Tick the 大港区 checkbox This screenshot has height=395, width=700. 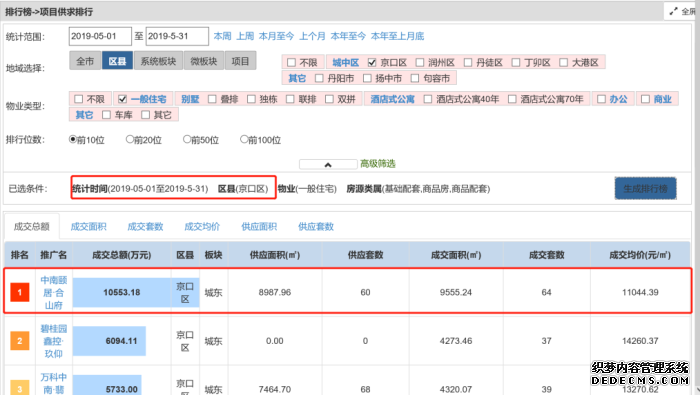click(x=563, y=62)
